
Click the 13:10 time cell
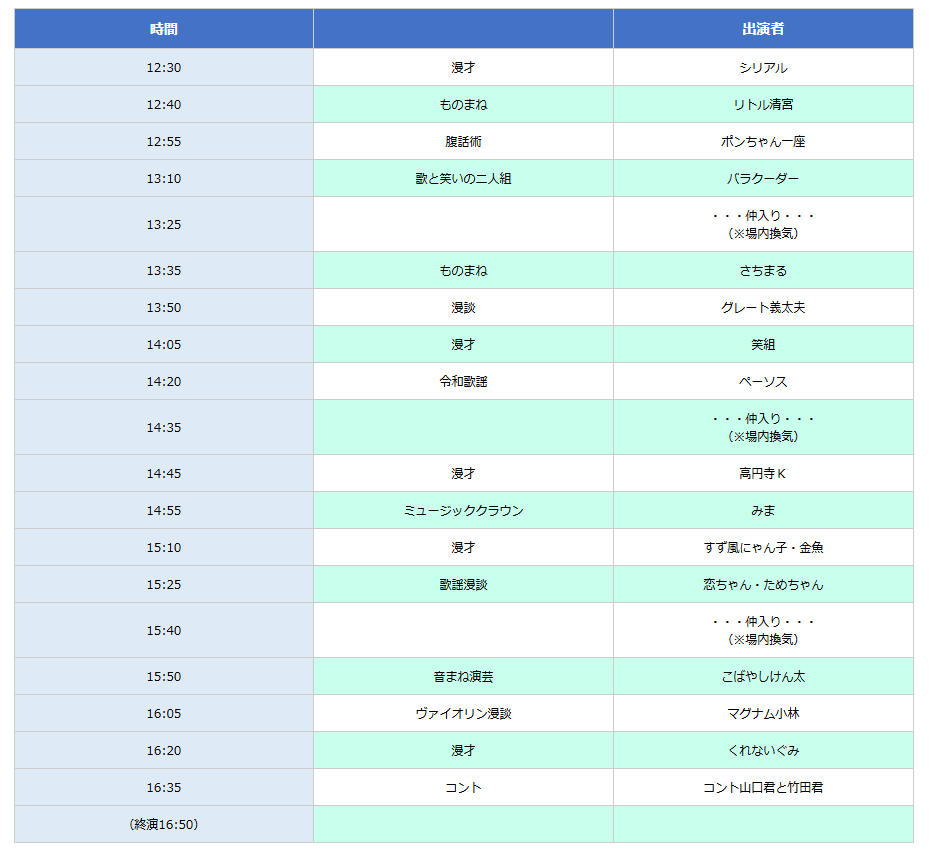(x=164, y=178)
